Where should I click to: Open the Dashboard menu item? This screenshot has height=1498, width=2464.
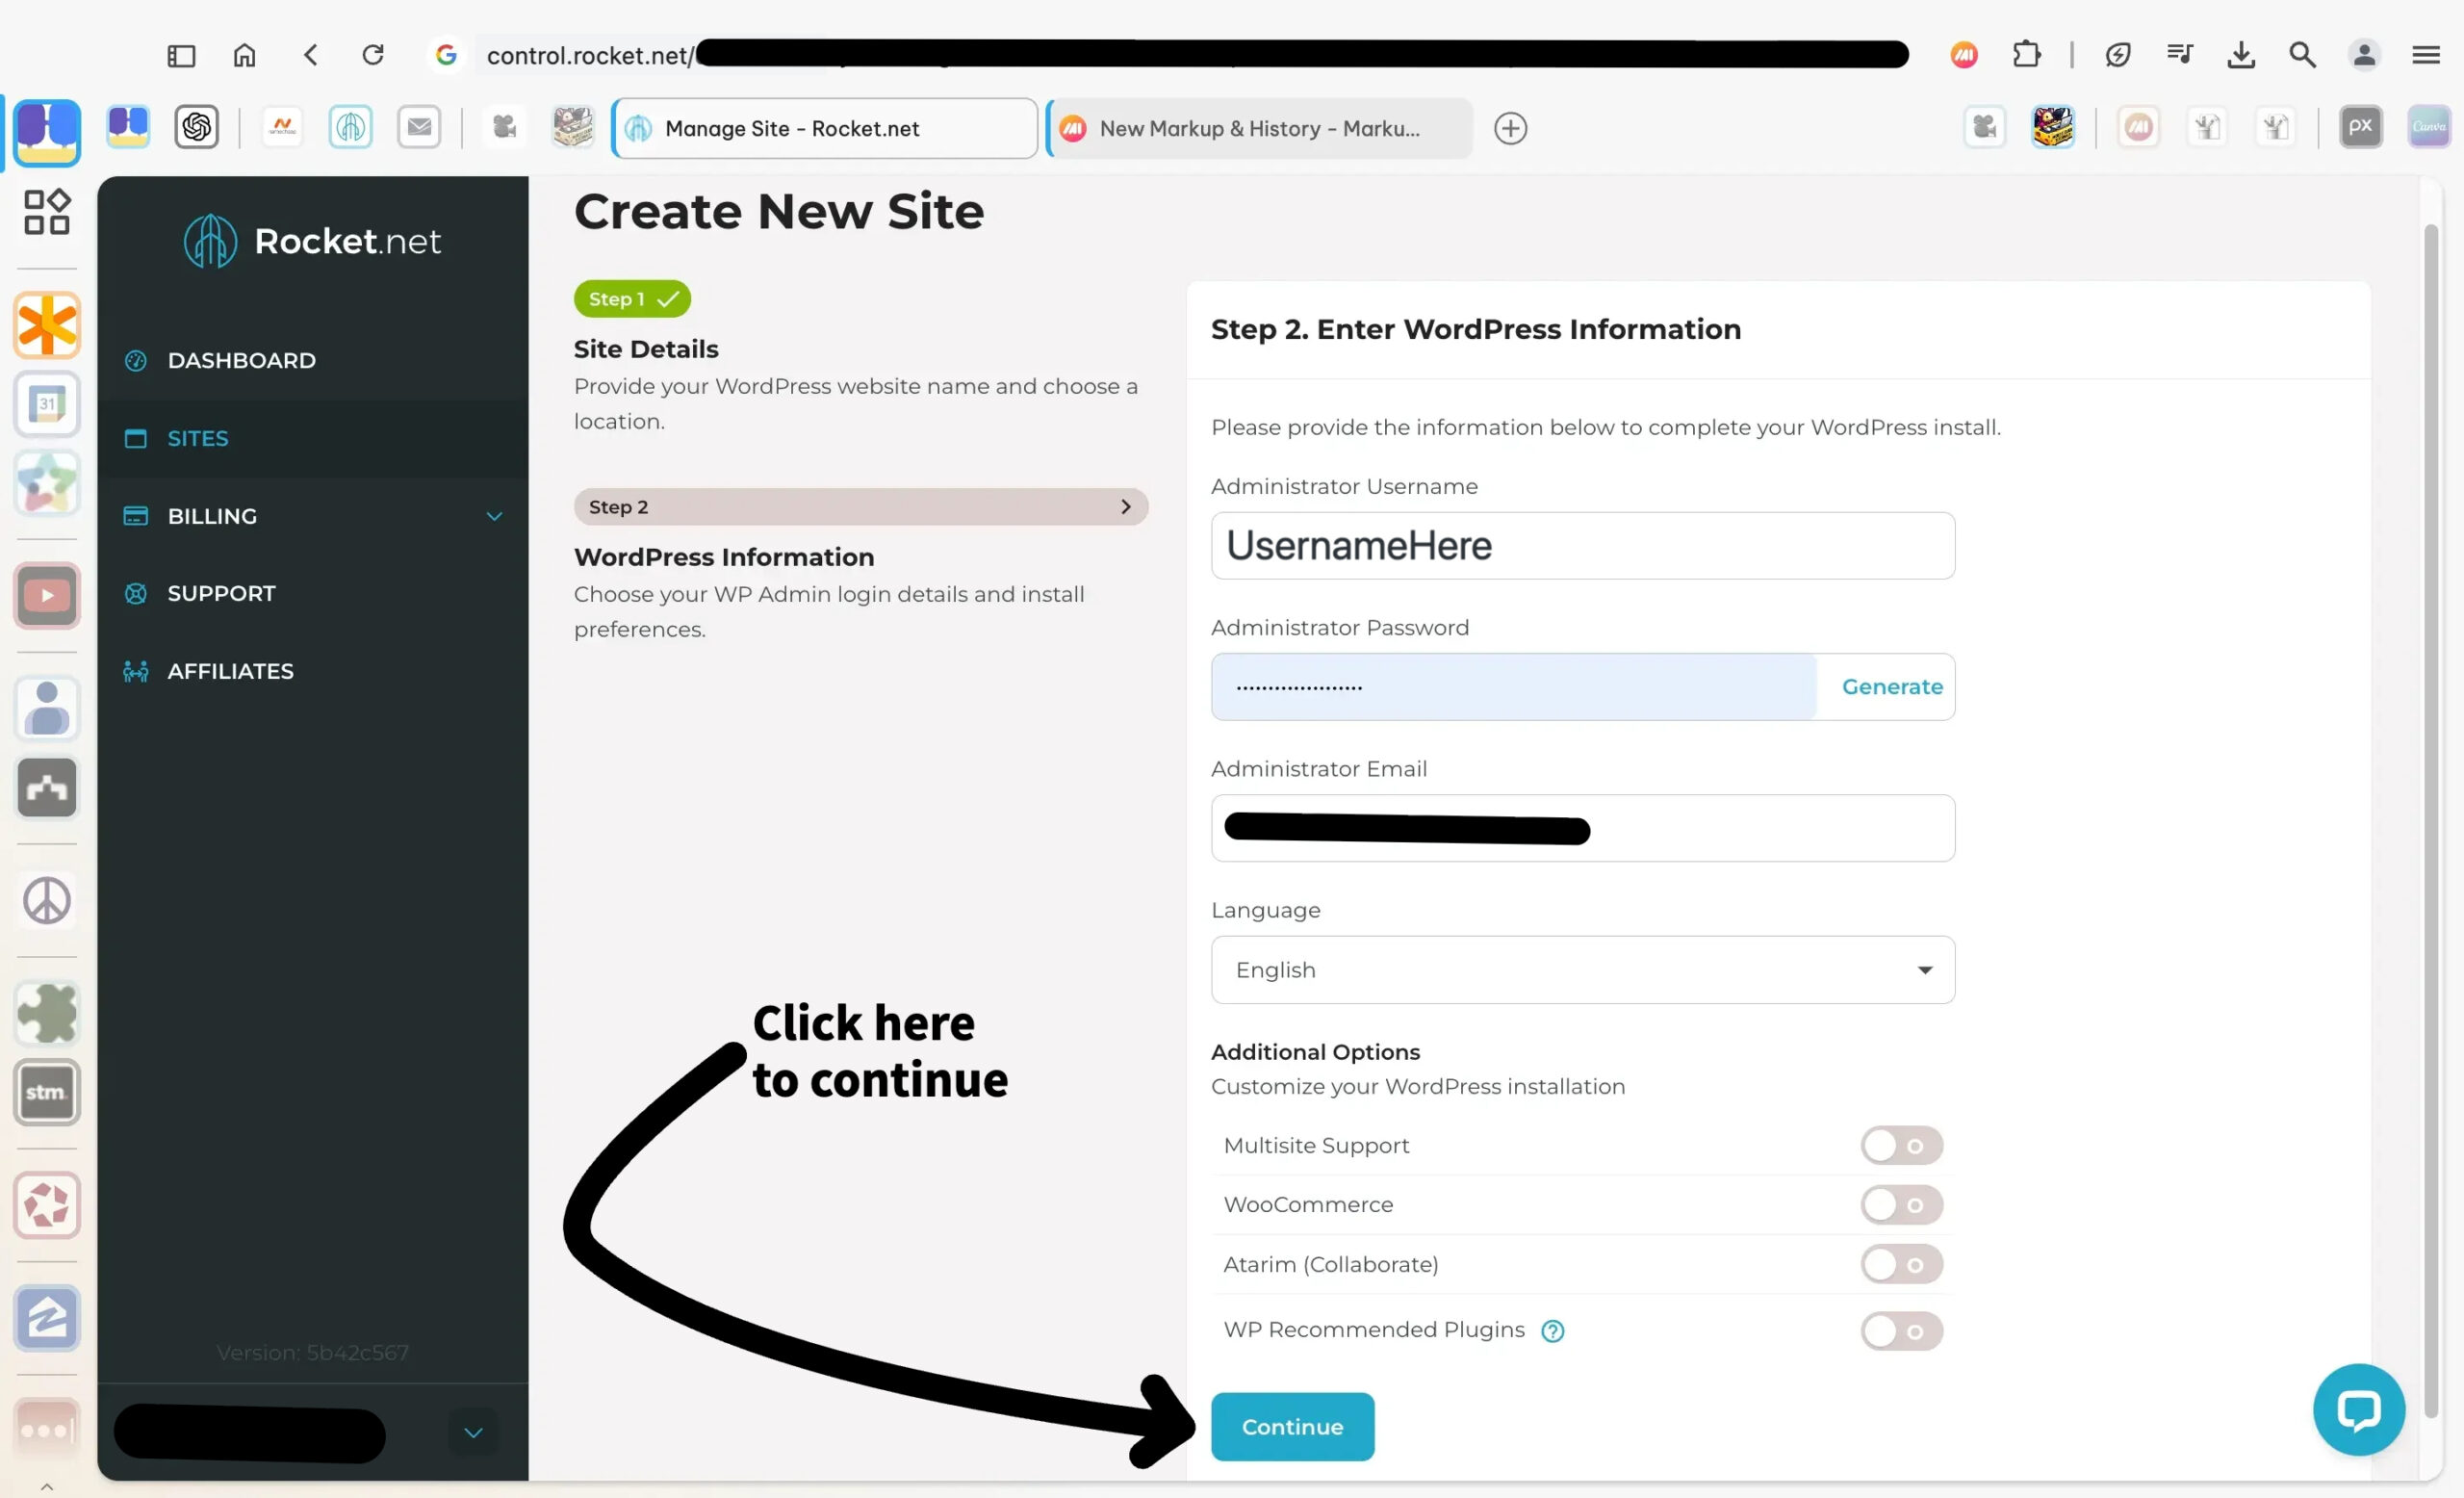click(x=241, y=360)
